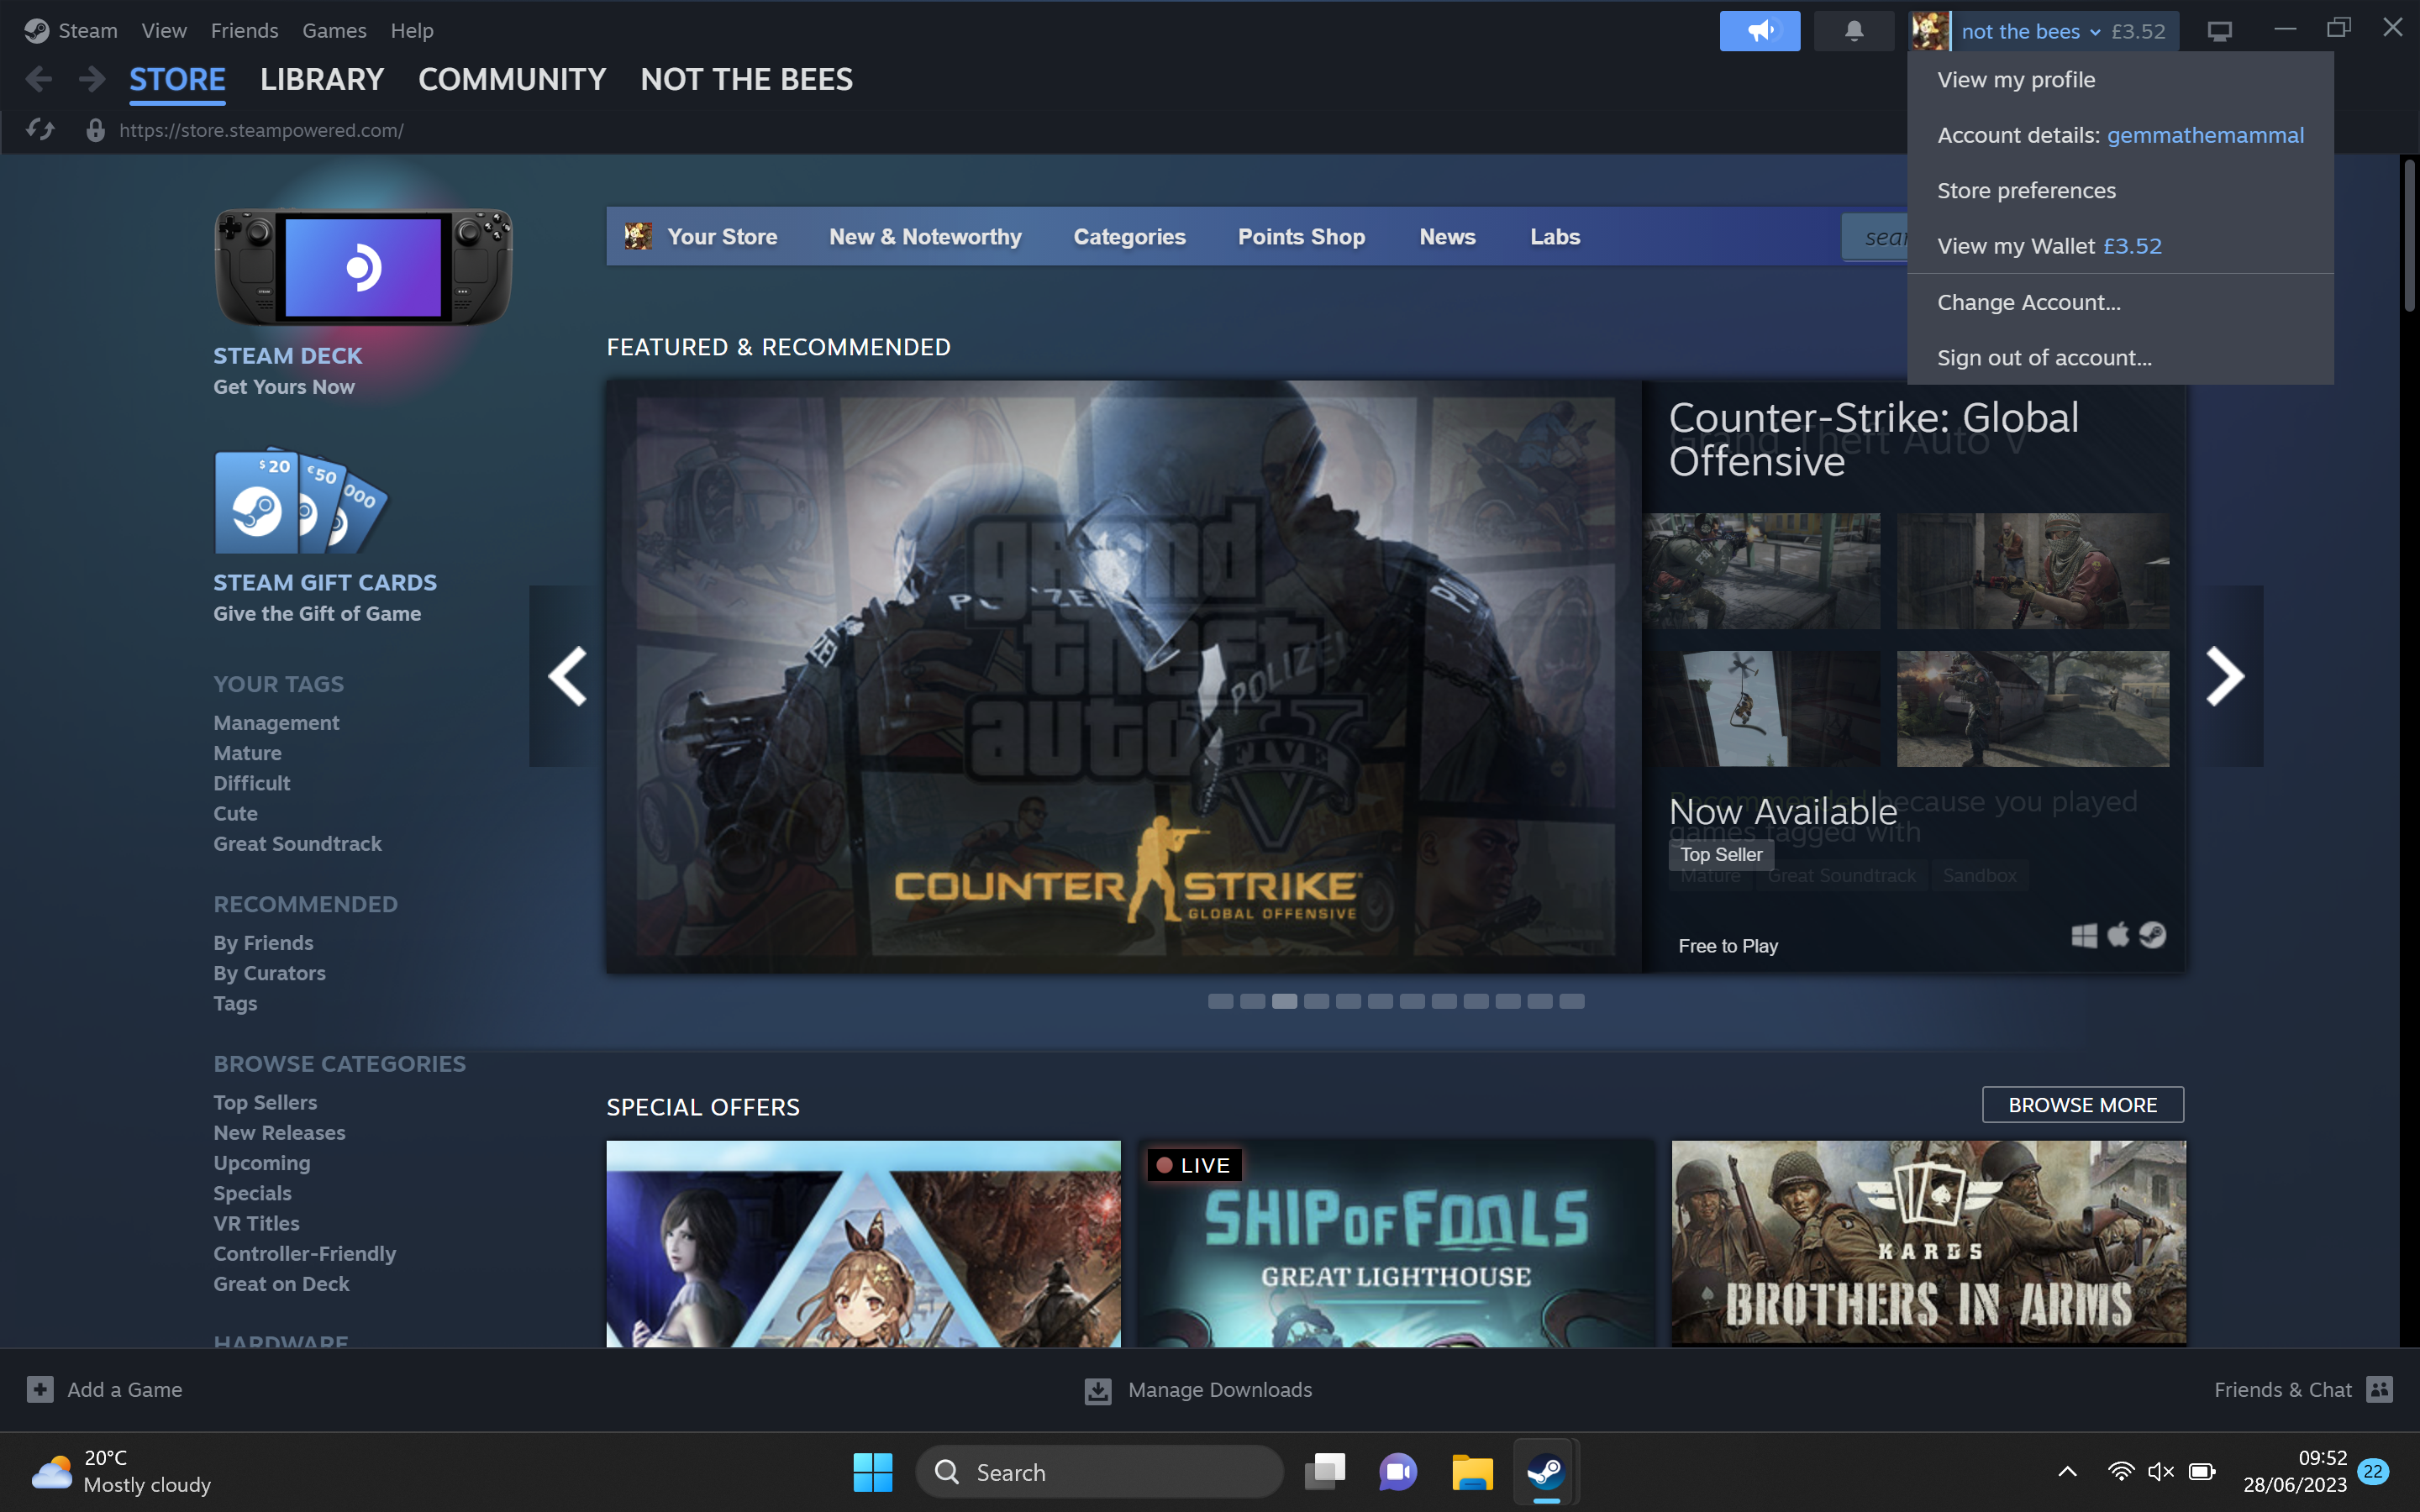Image resolution: width=2420 pixels, height=1512 pixels.
Task: Click the Big Picture mode monitor icon
Action: click(2219, 31)
